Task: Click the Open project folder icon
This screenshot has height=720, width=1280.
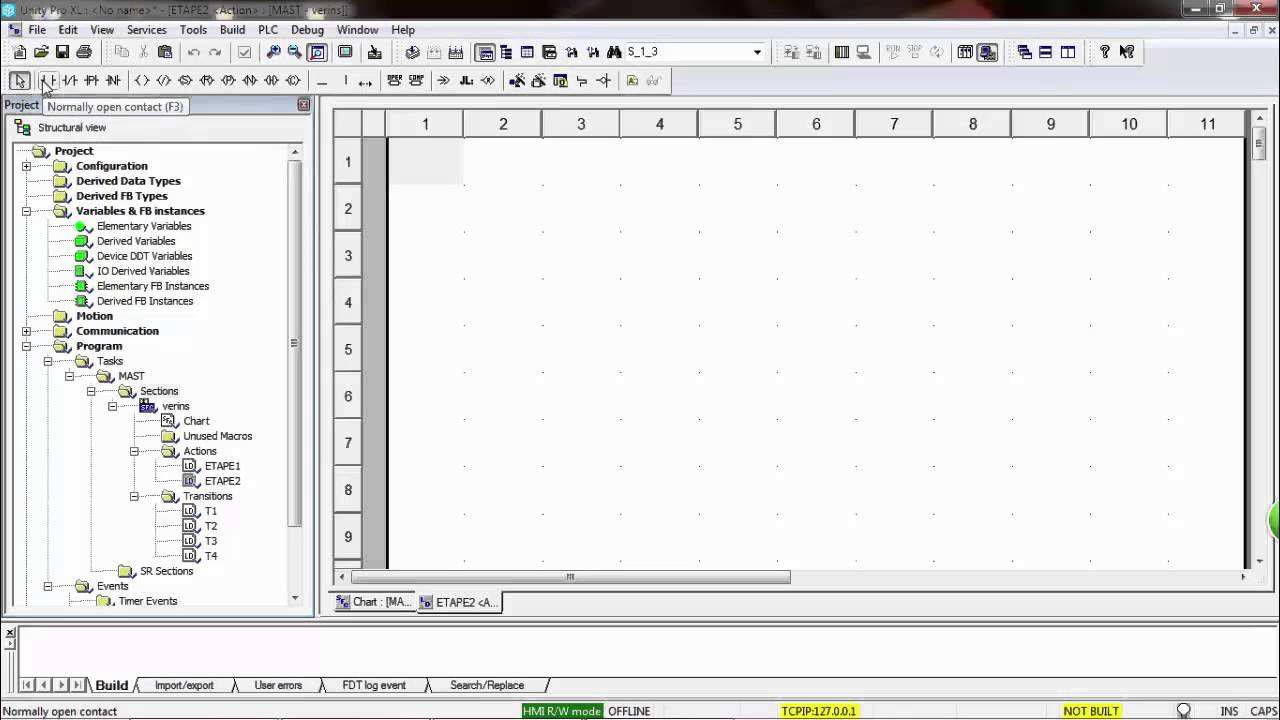Action: (41, 52)
